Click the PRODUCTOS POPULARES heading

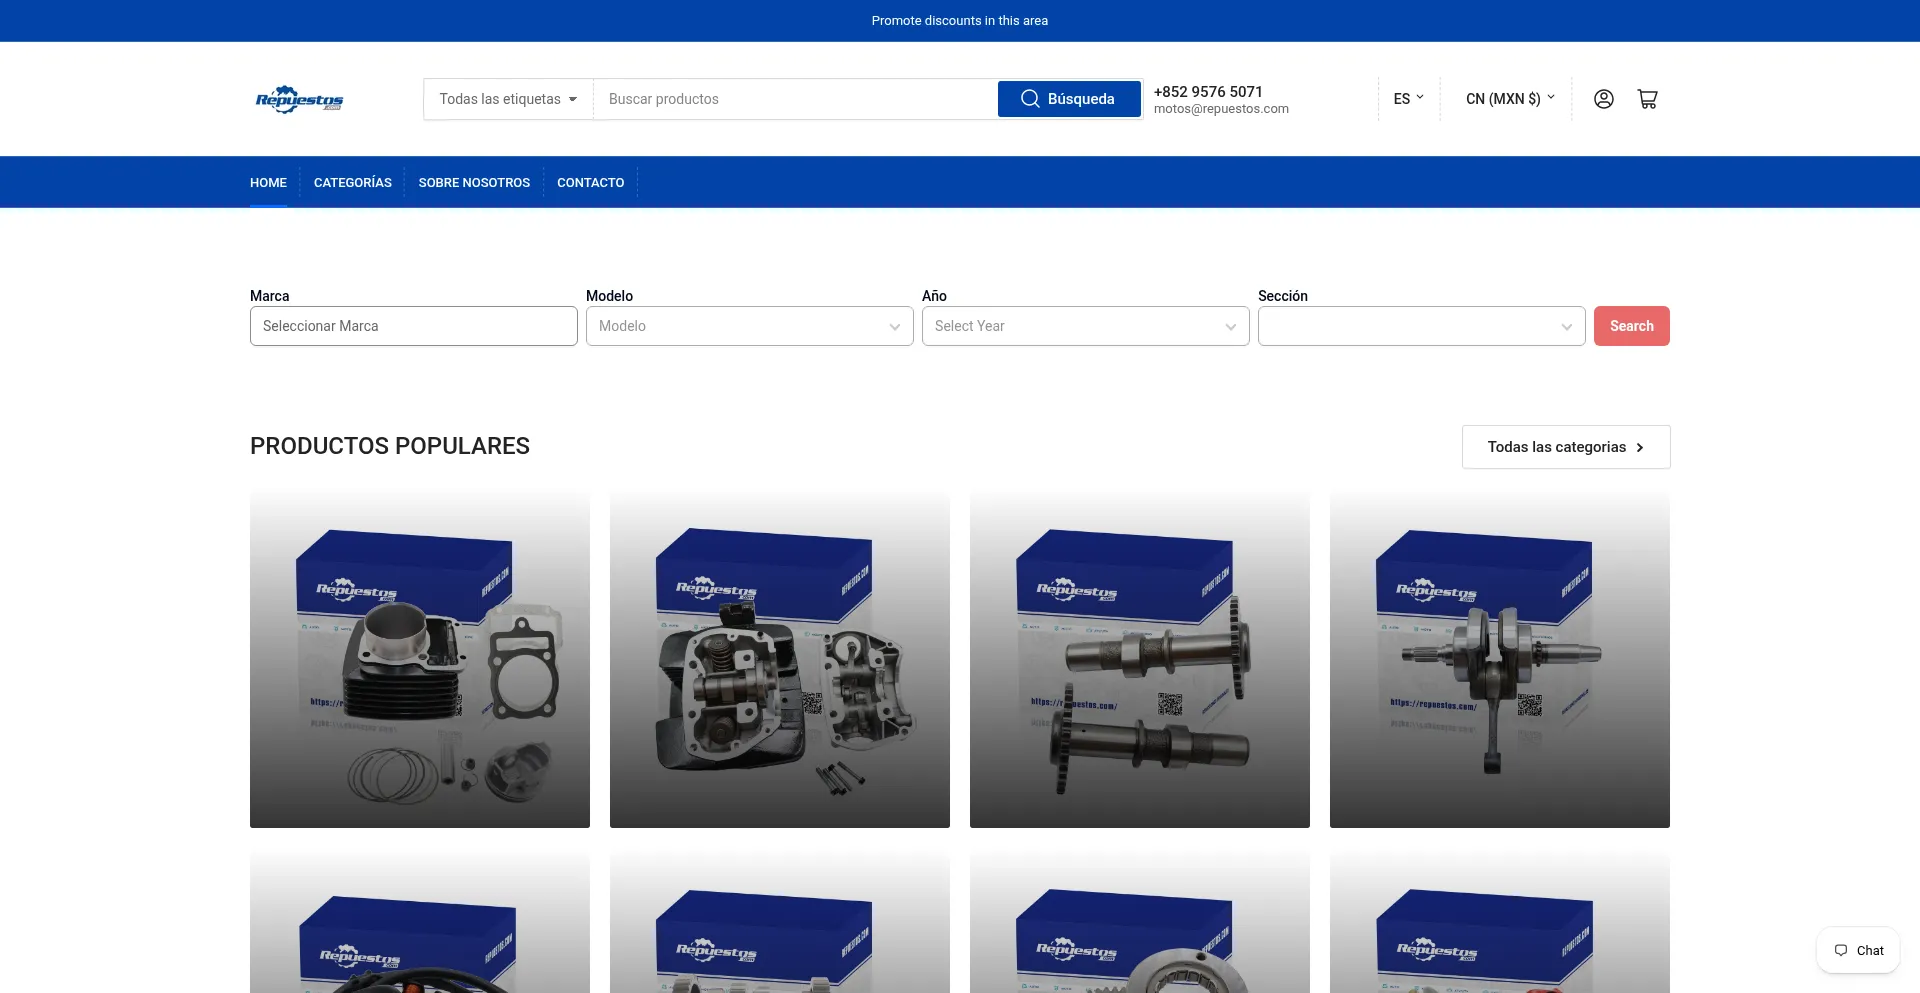(390, 446)
